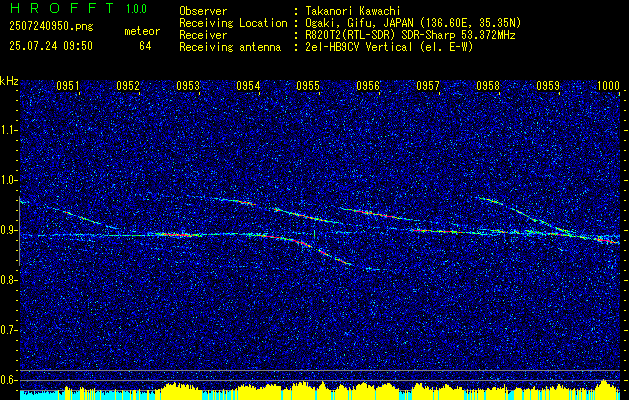Click the 0.8 frequency axis label
629x400 pixels.
(x=9, y=280)
